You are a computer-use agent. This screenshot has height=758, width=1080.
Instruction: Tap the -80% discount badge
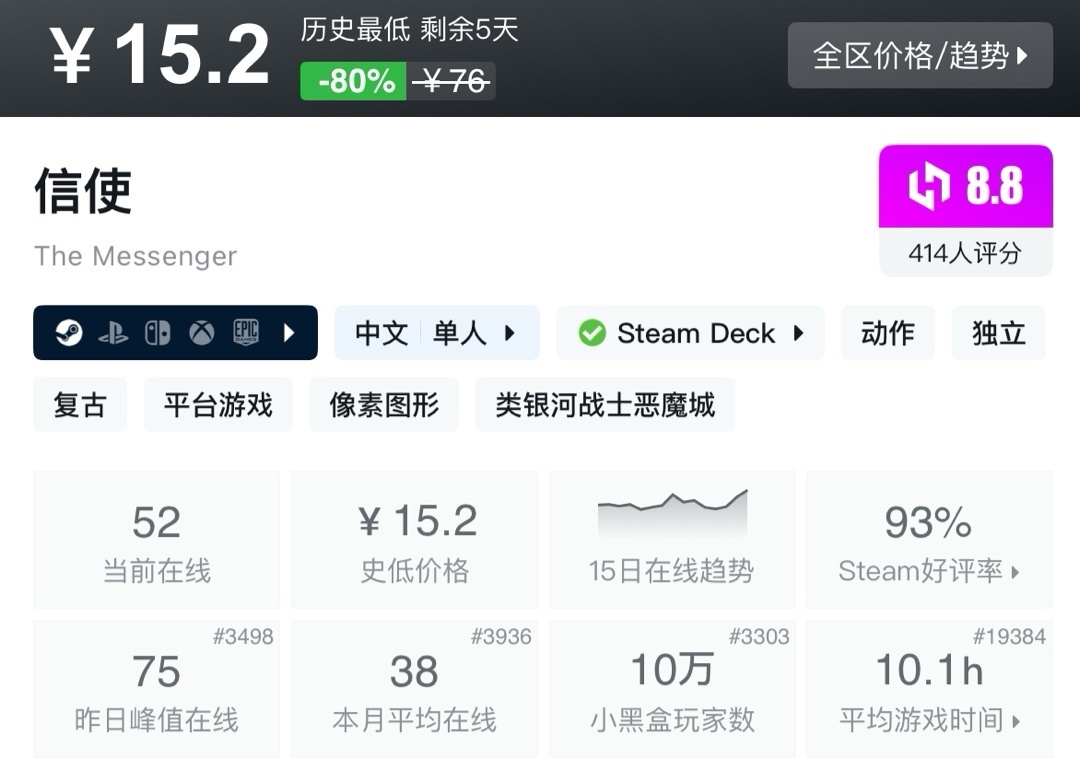click(354, 81)
